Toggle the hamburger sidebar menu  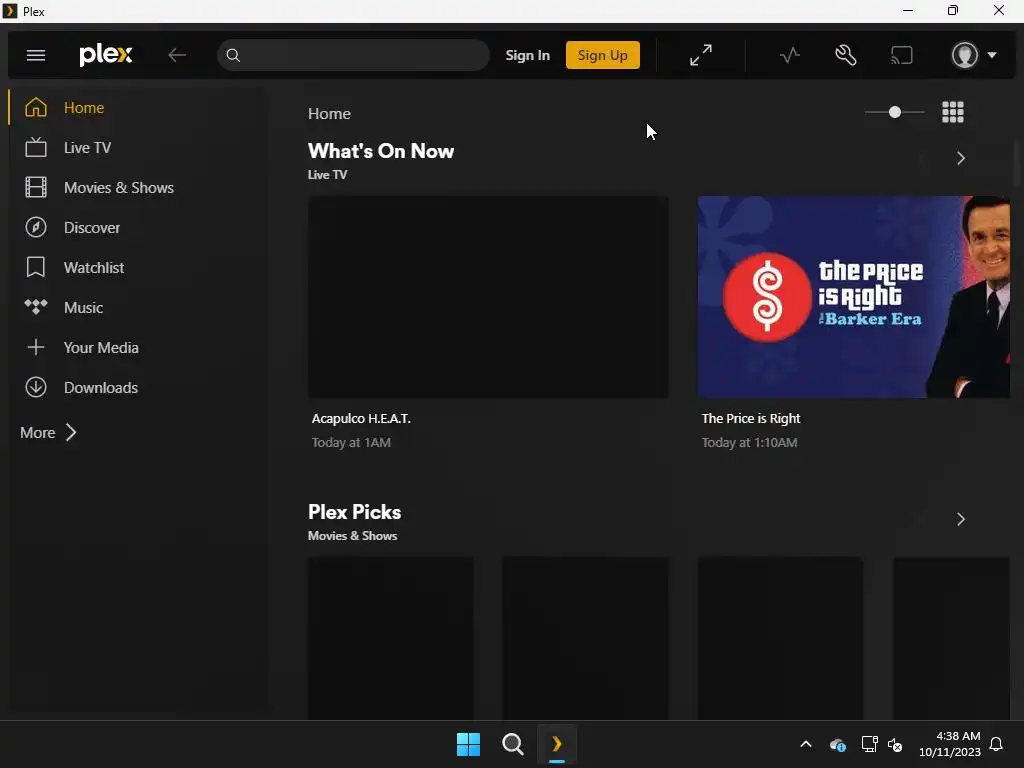click(36, 56)
